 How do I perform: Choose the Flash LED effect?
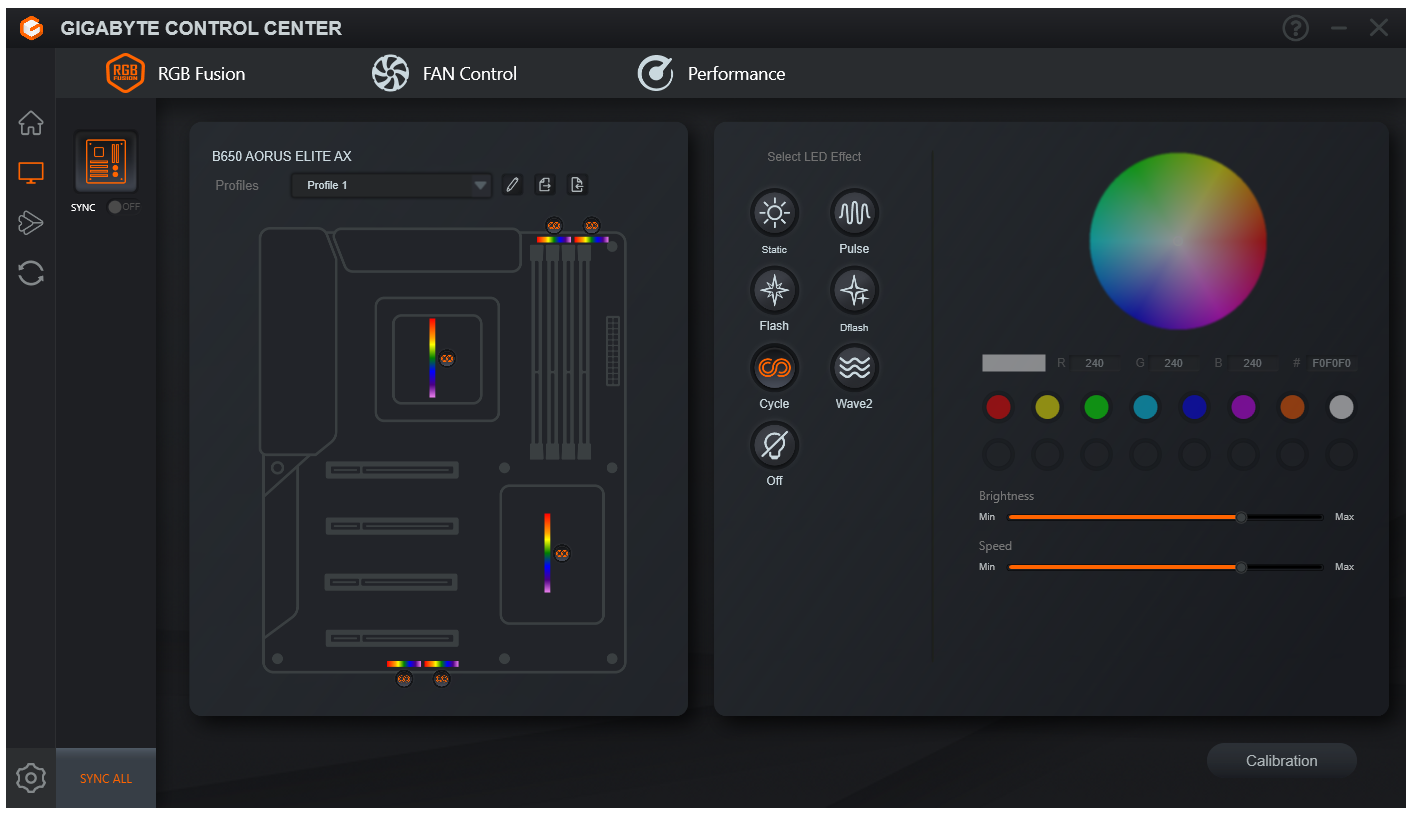tap(774, 290)
